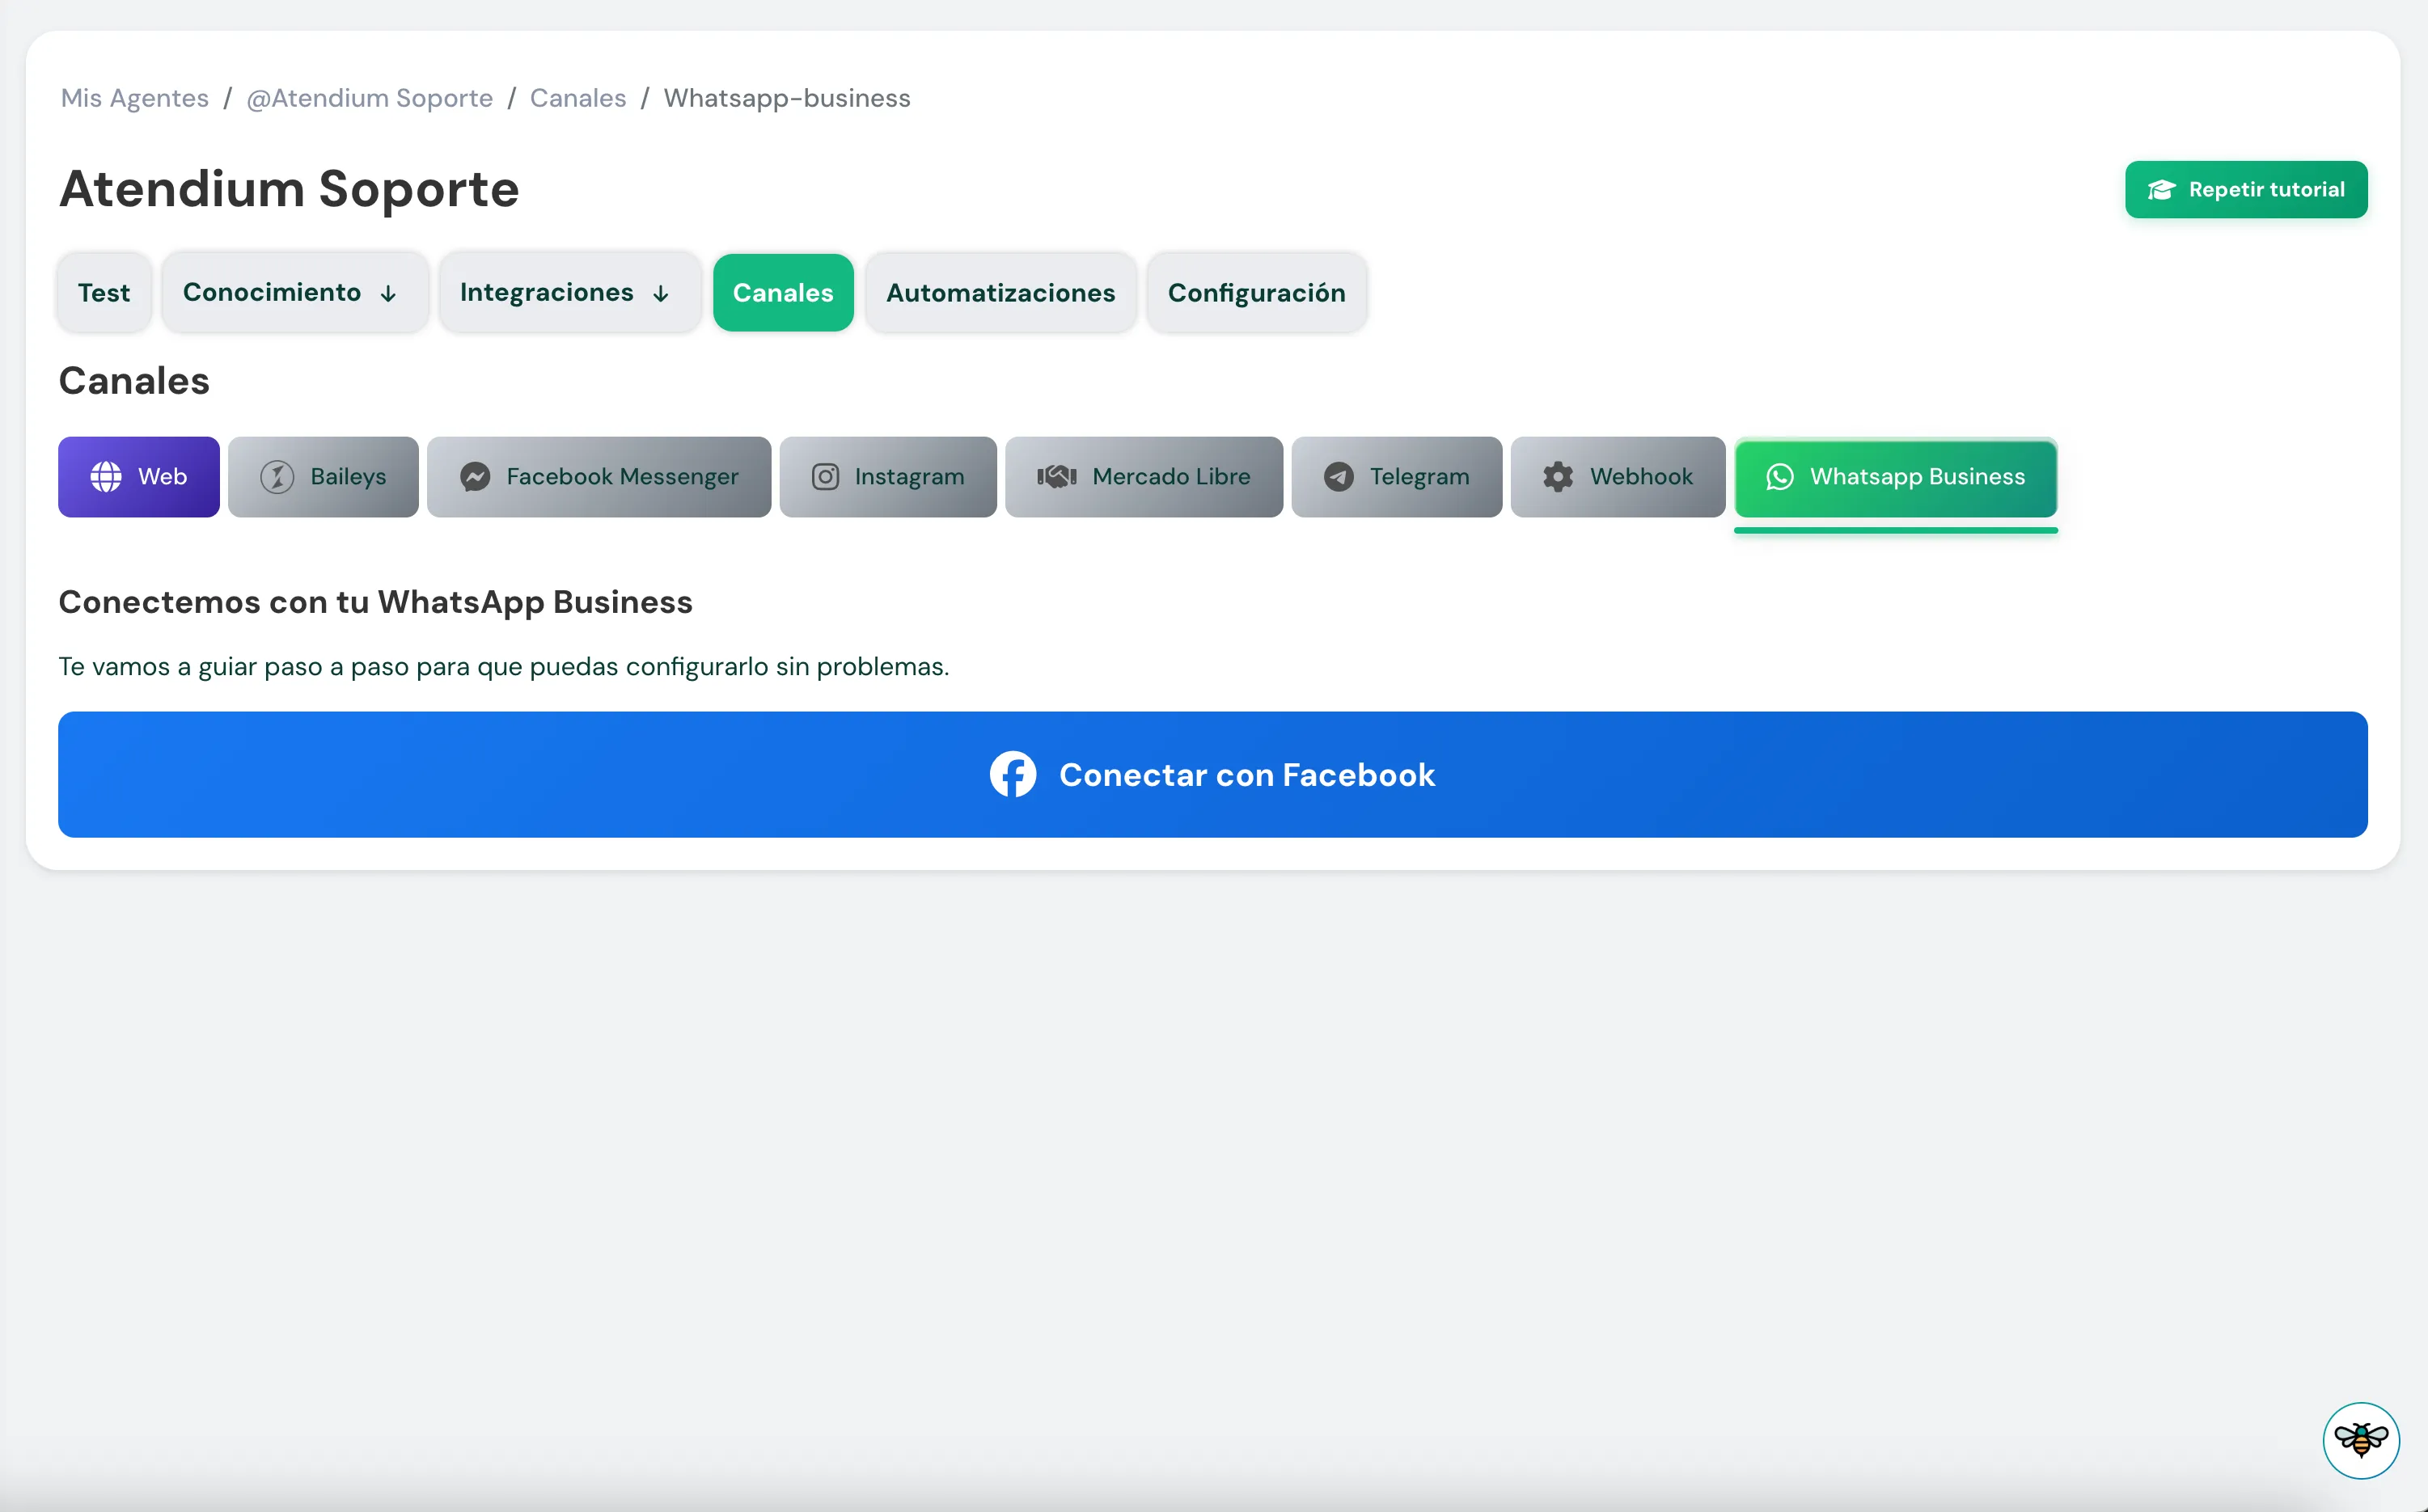Screen dimensions: 2428x1512
Task: Choose the Facebook Messenger channel
Action: coord(599,477)
